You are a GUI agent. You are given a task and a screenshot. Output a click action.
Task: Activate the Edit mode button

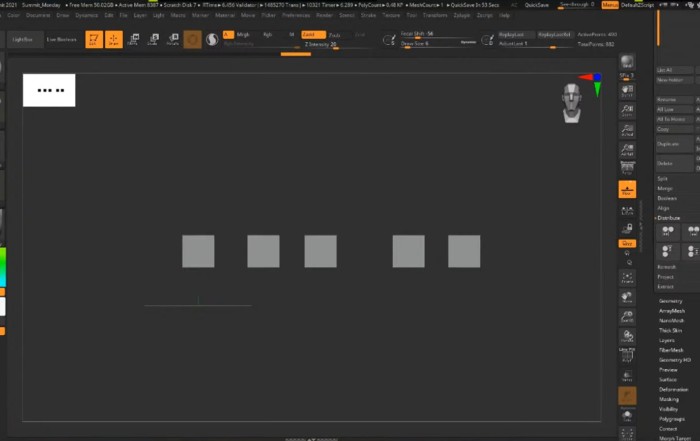pyautogui.click(x=93, y=39)
